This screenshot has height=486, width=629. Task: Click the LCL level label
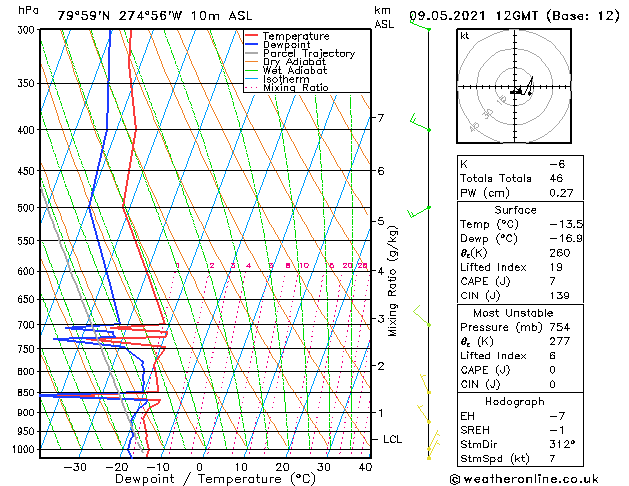coord(392,439)
